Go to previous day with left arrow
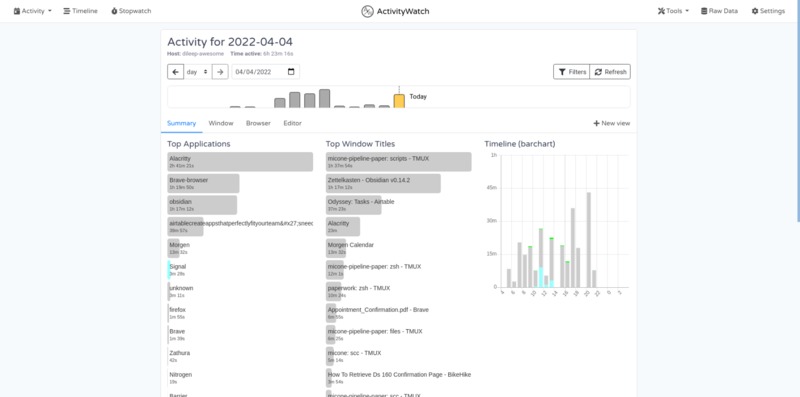This screenshot has height=397, width=800. coord(175,72)
